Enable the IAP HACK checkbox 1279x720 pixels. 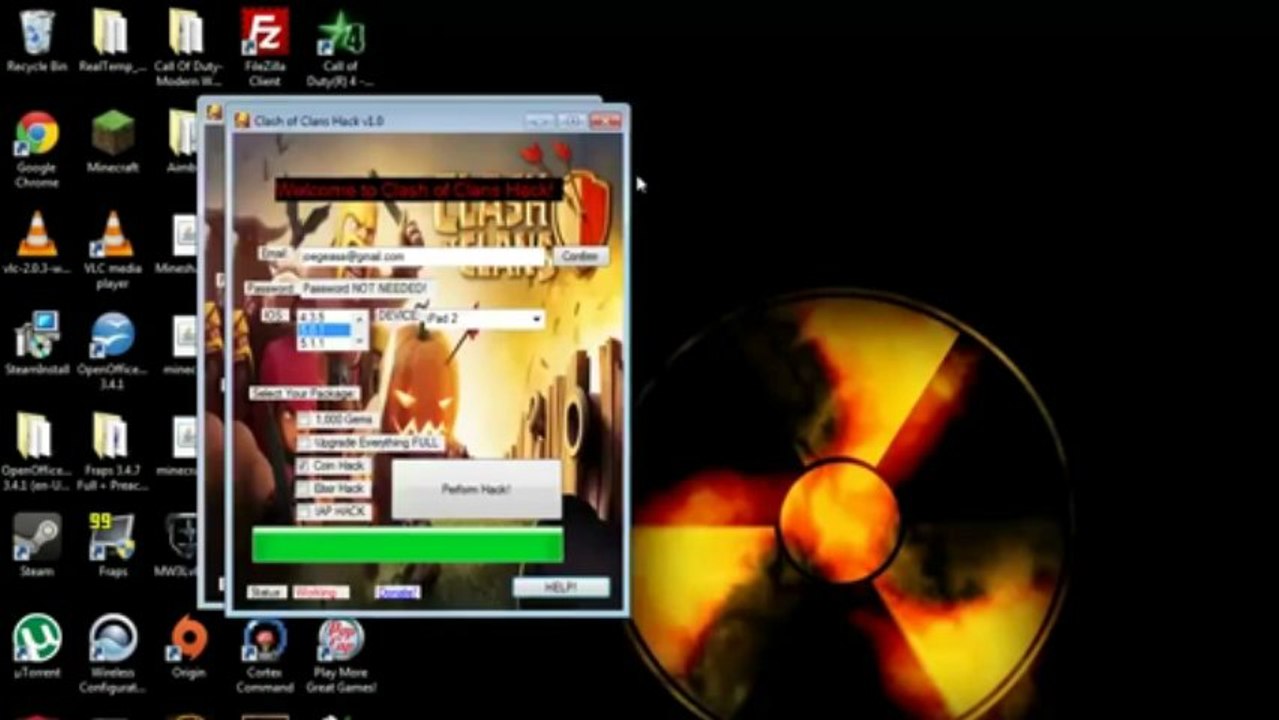tap(304, 512)
